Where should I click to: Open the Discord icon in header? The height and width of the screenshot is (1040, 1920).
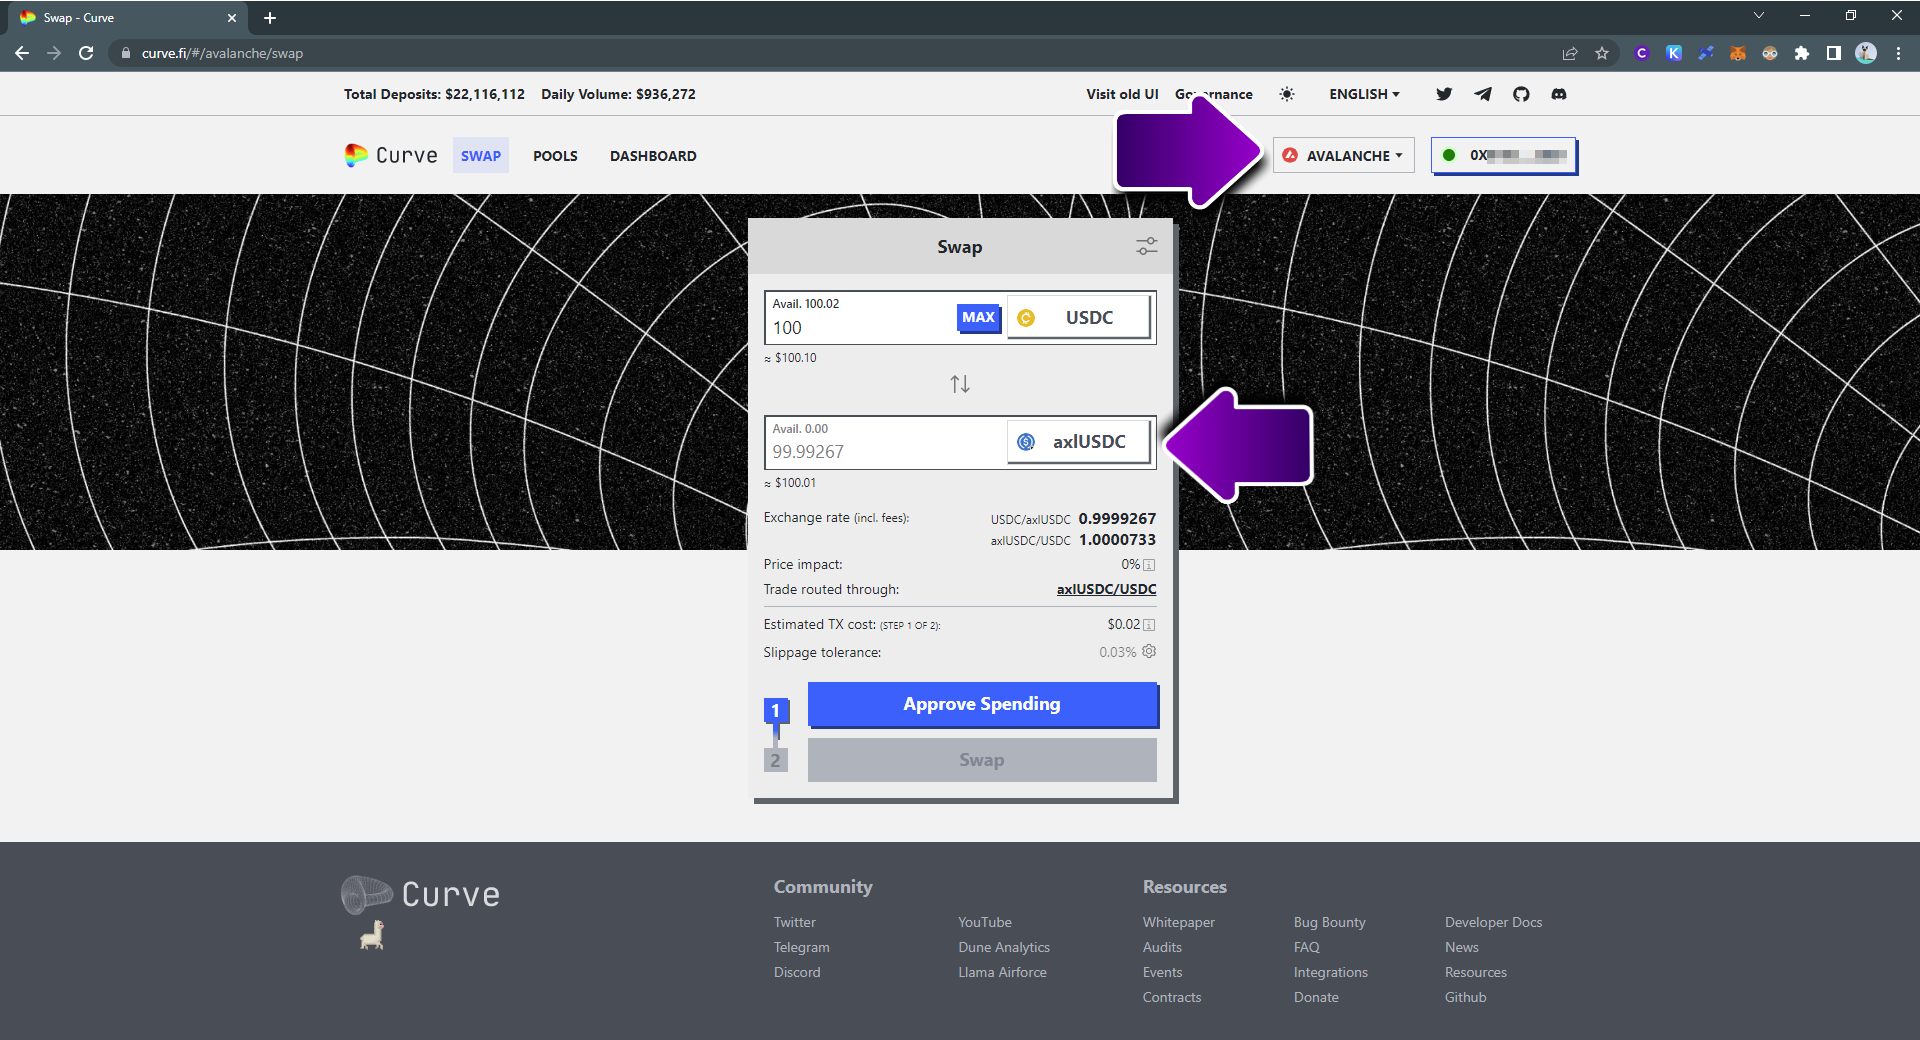coord(1559,94)
